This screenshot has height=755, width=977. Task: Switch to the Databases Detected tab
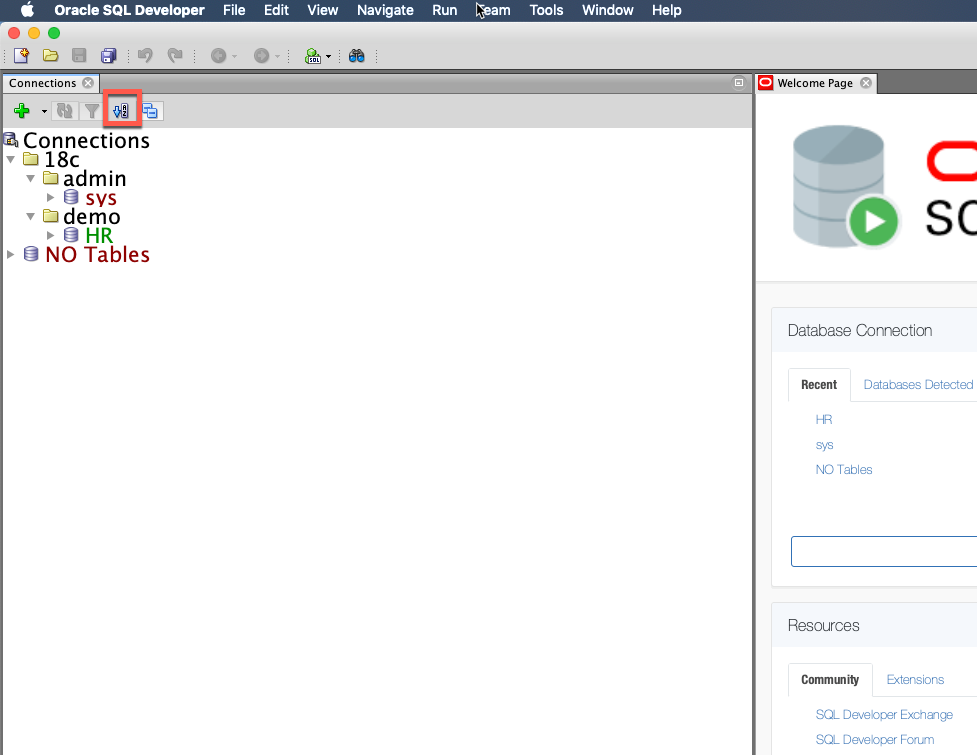(918, 384)
